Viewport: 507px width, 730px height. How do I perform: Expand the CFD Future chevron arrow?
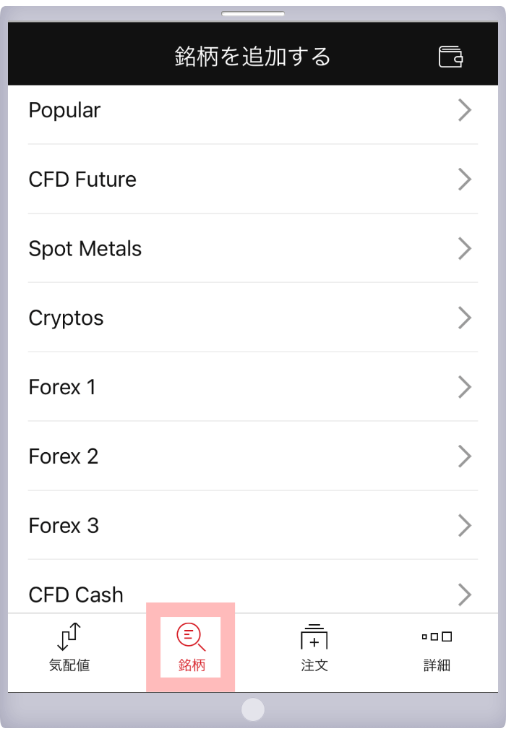[x=465, y=179]
